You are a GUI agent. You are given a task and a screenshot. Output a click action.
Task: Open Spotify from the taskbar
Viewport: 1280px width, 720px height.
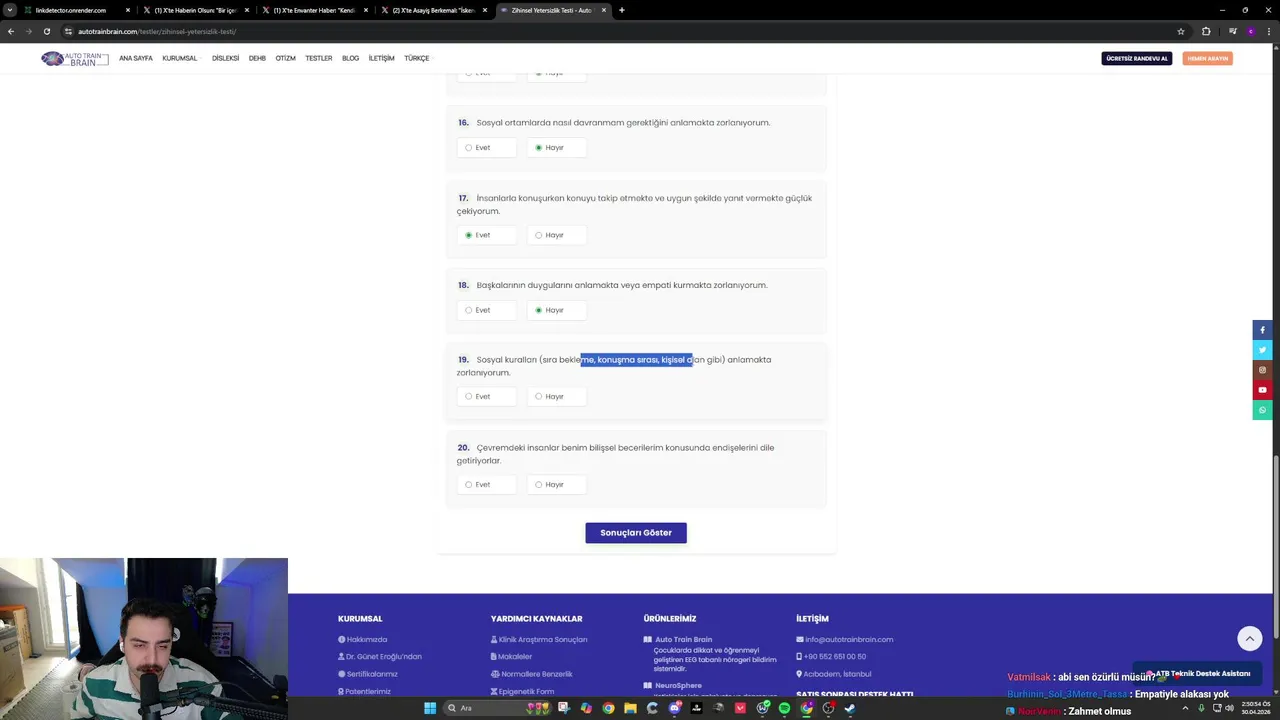coord(784,708)
